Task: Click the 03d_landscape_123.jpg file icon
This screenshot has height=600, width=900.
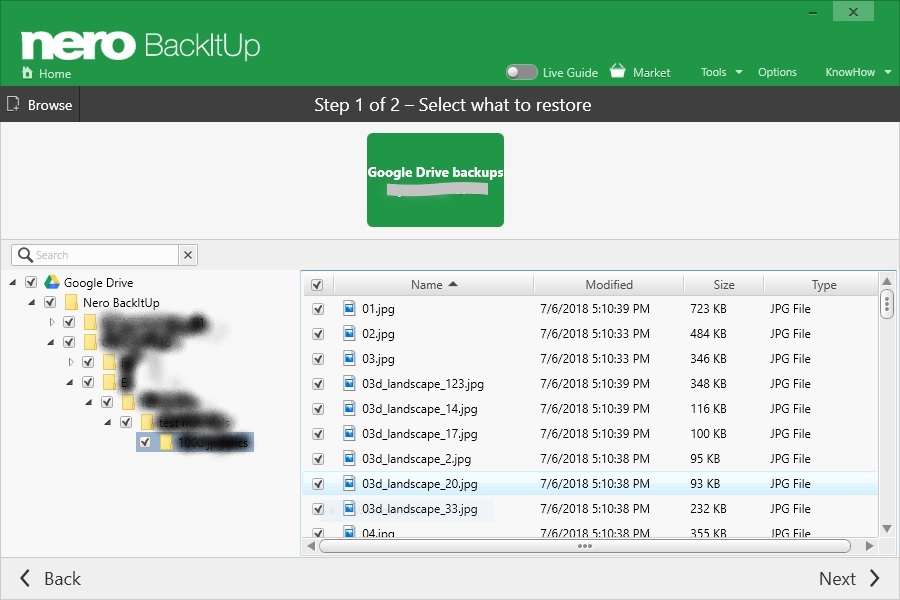Action: (349, 383)
